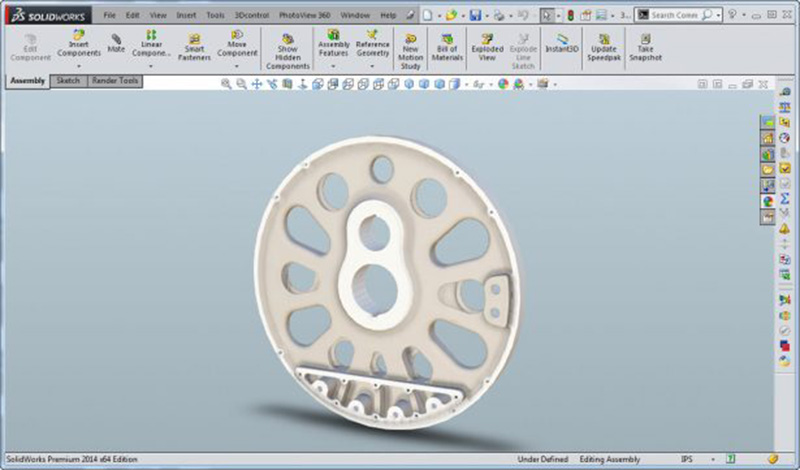The height and width of the screenshot is (470, 800).
Task: Switch to Render Tools tab
Action: 115,81
